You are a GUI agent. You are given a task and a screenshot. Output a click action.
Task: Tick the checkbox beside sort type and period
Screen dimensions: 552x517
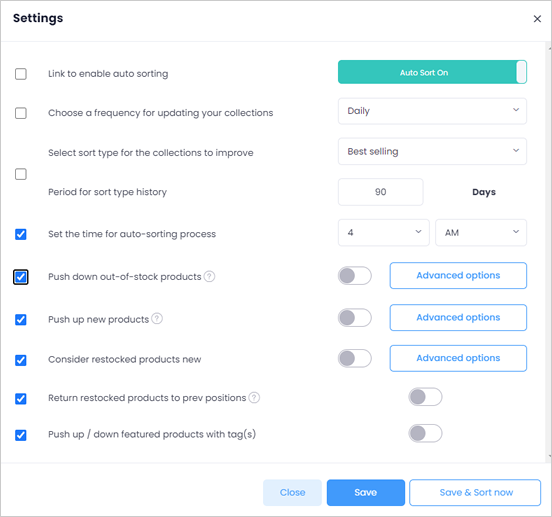21,174
